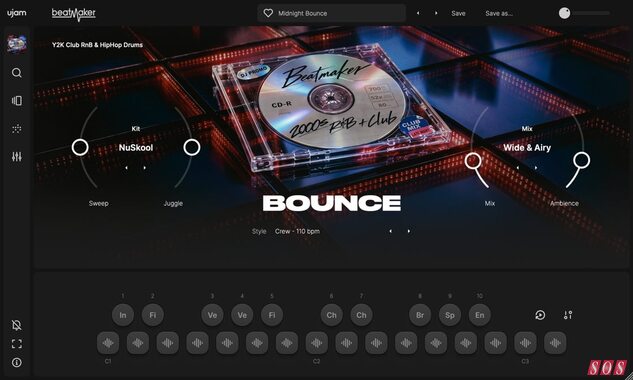Open the info icon in sidebar
The height and width of the screenshot is (380, 633).
coord(17,363)
